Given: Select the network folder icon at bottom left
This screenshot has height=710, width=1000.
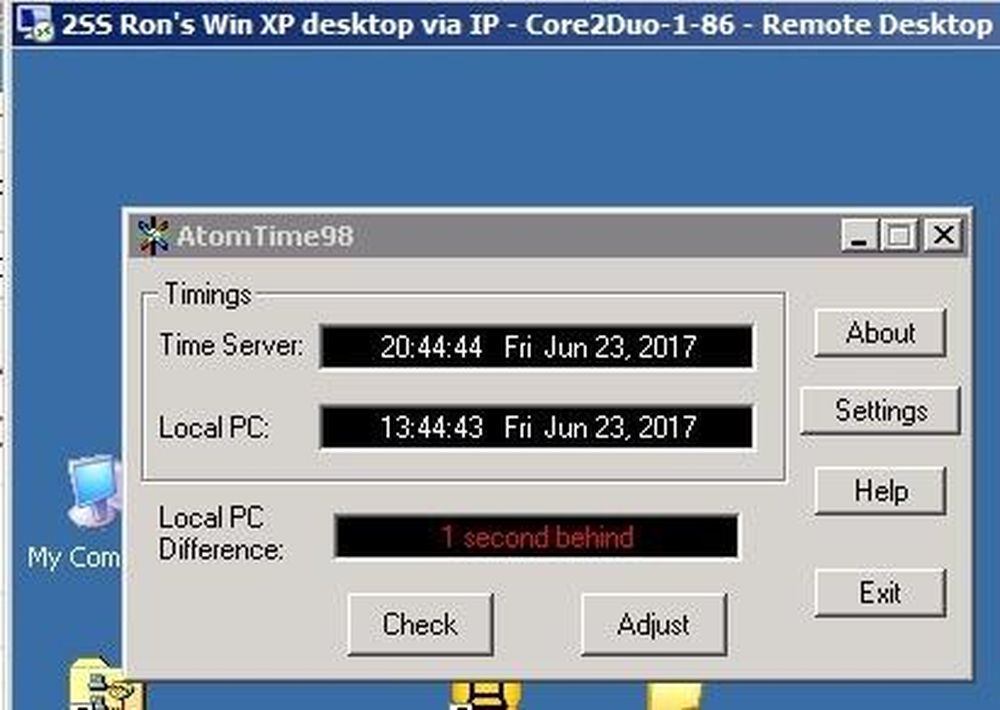Looking at the screenshot, I should point(105,686).
